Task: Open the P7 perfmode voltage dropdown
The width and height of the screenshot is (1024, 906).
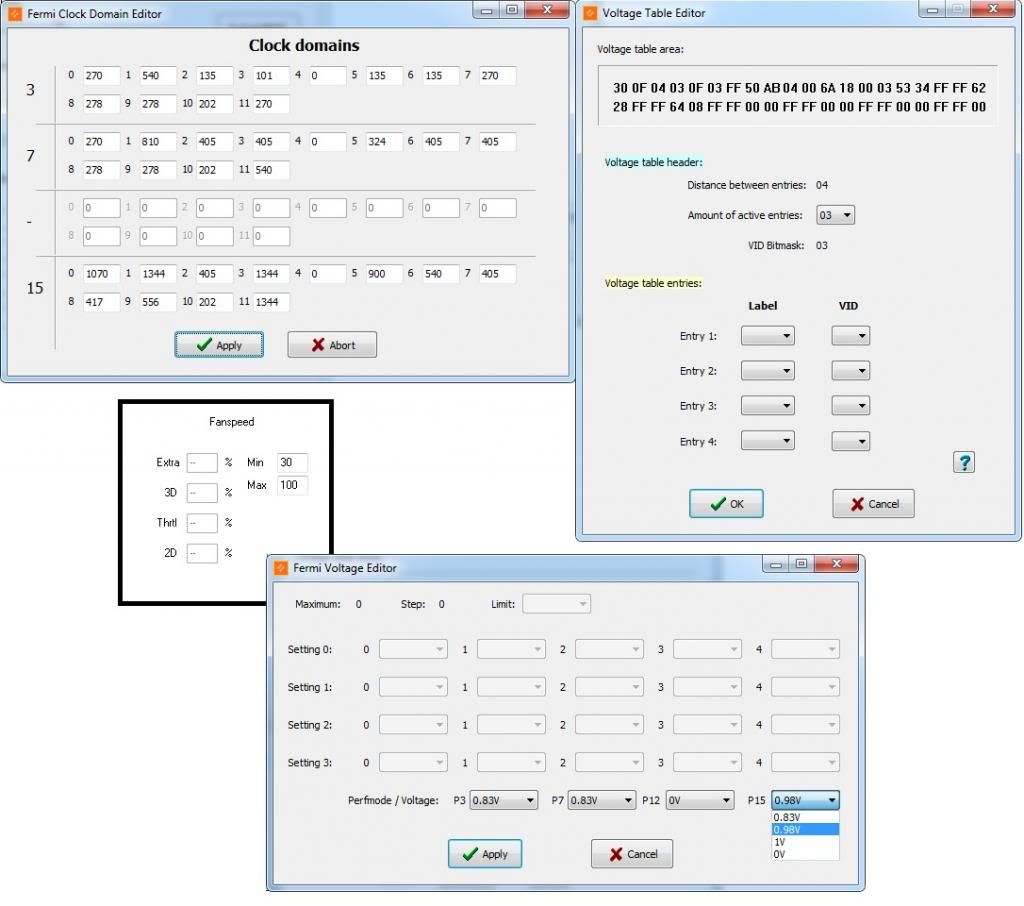Action: 601,800
